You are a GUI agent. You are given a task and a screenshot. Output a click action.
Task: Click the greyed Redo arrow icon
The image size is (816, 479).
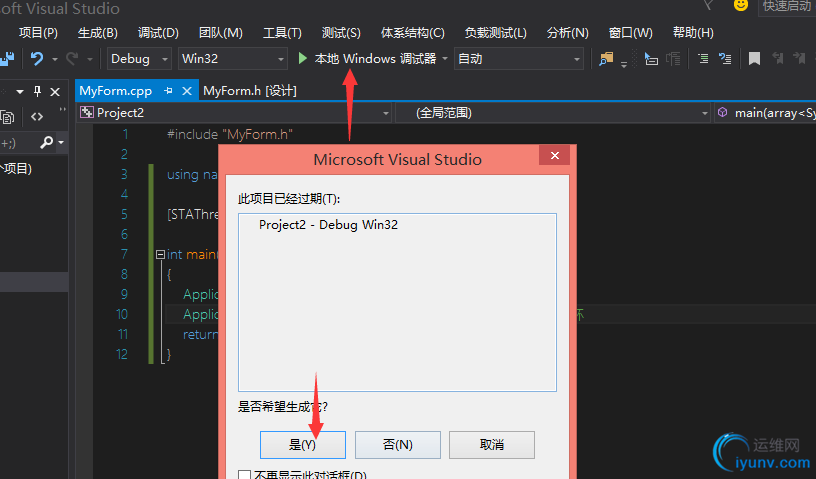pyautogui.click(x=72, y=58)
